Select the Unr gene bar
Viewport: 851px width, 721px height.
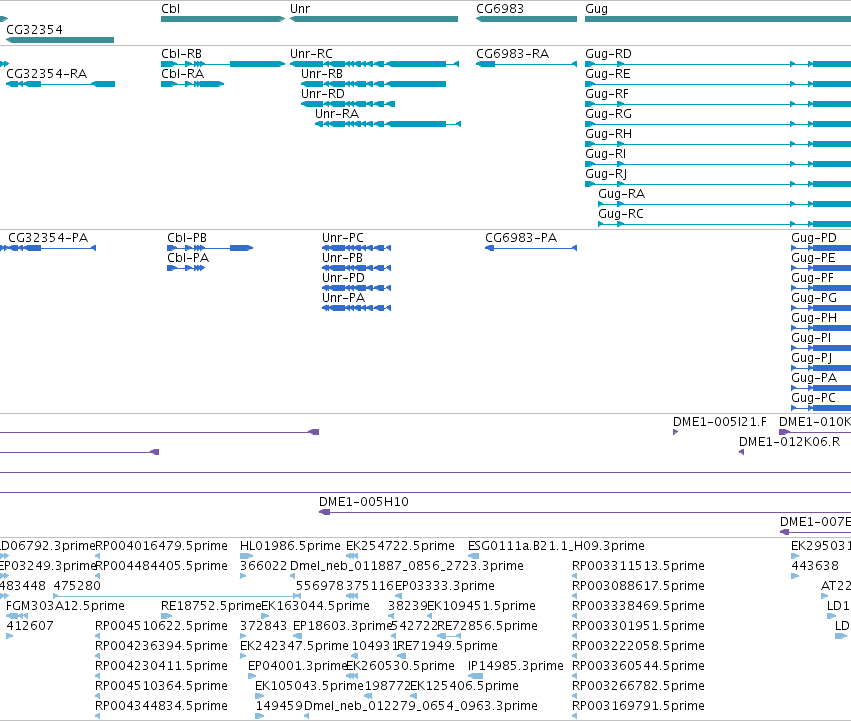point(374,19)
